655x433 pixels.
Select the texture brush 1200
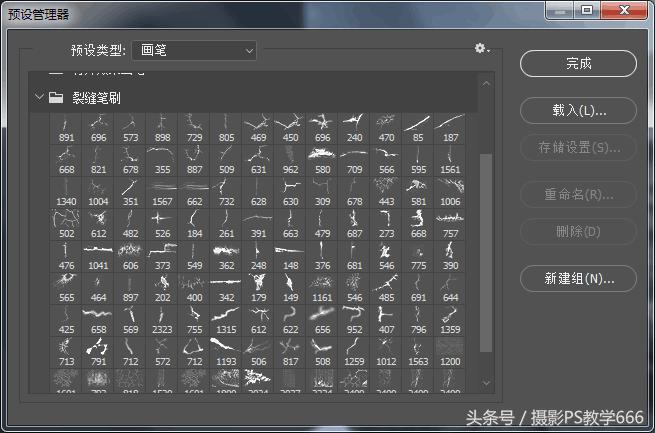click(450, 353)
